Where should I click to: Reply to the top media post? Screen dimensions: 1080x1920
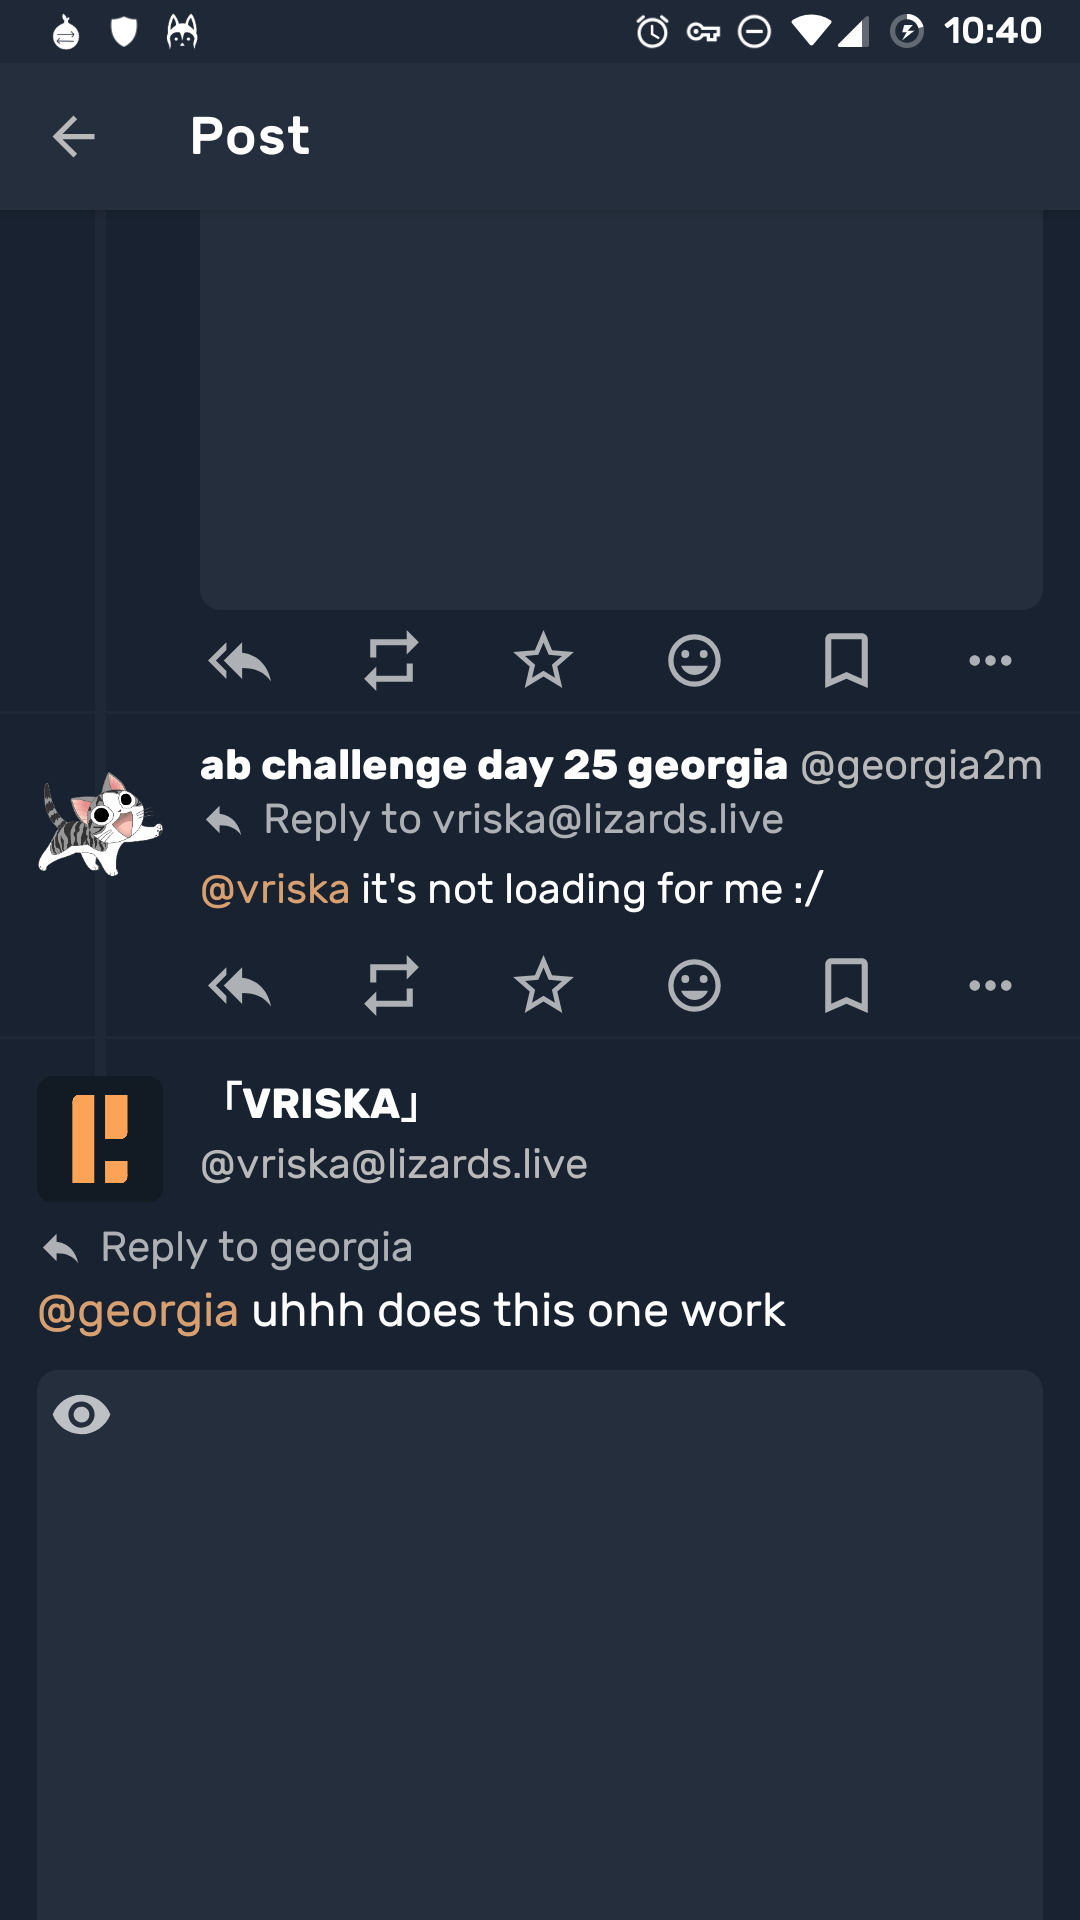240,661
